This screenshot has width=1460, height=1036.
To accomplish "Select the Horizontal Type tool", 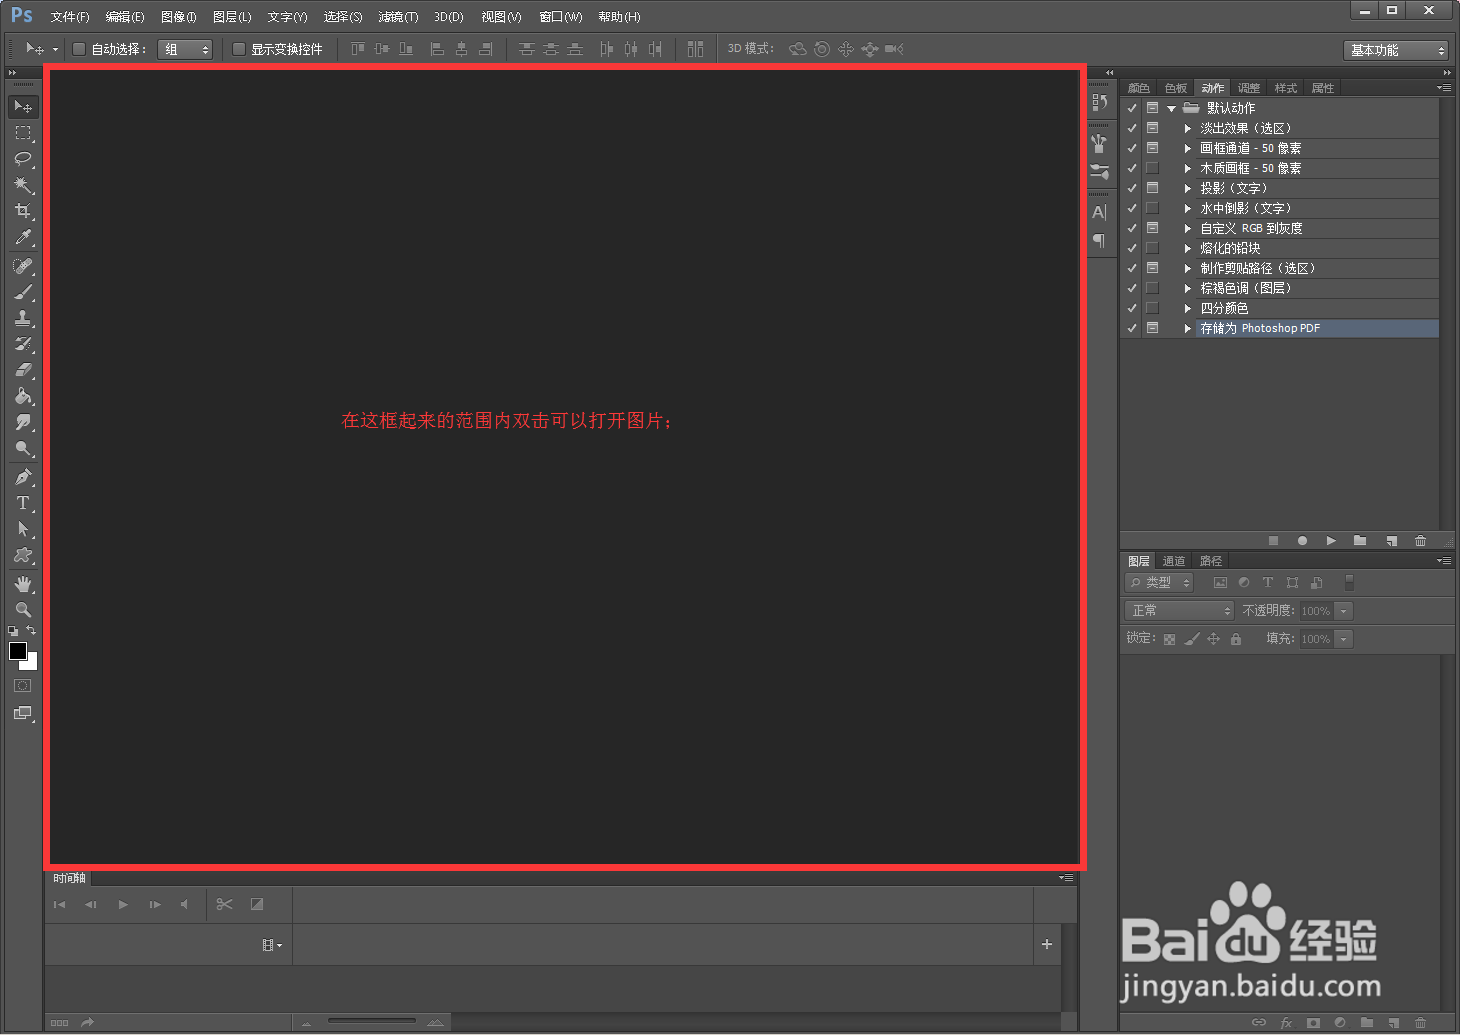I will [x=23, y=503].
